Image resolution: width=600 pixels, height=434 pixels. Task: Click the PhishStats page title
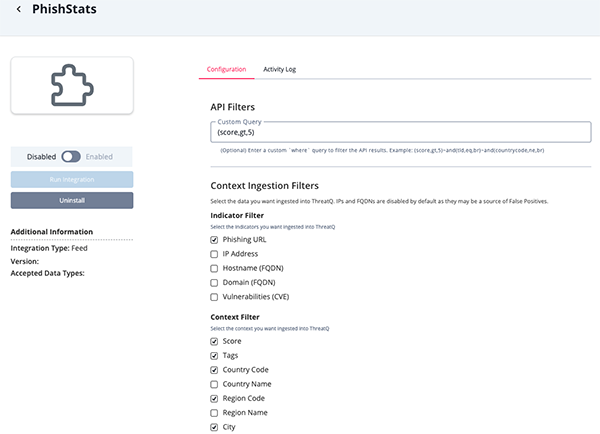click(x=64, y=9)
